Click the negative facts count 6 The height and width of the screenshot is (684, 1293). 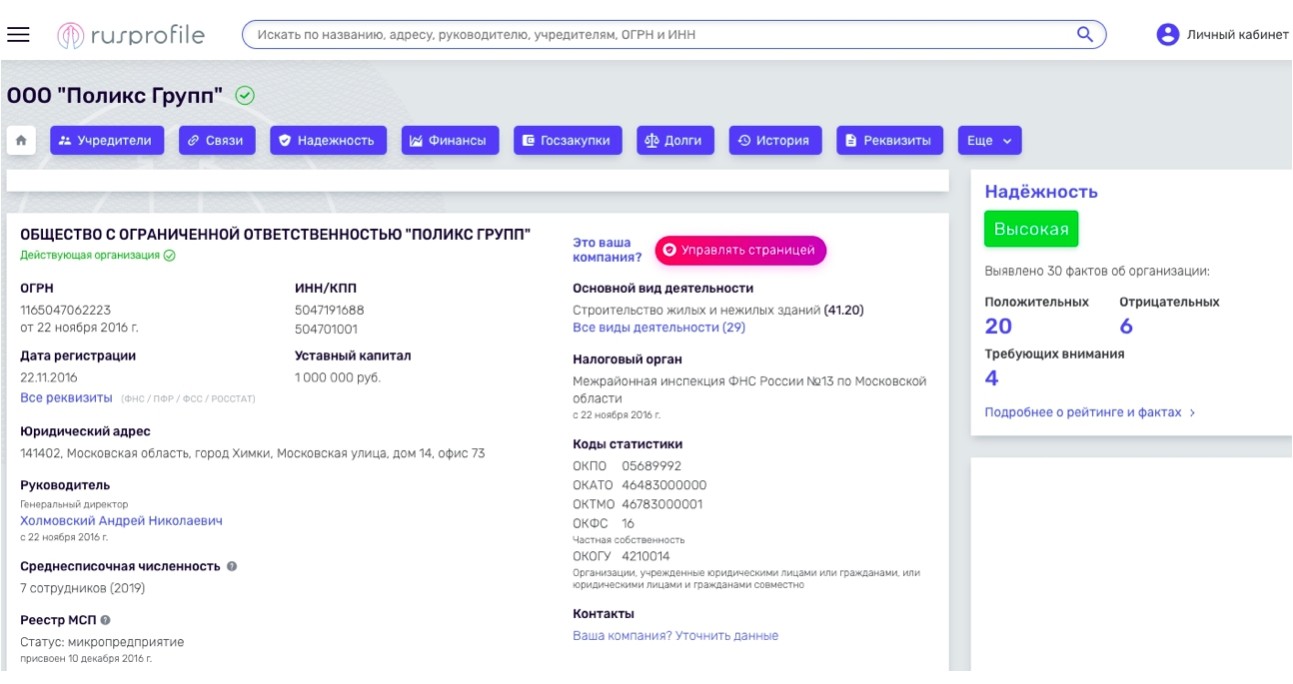(1126, 326)
